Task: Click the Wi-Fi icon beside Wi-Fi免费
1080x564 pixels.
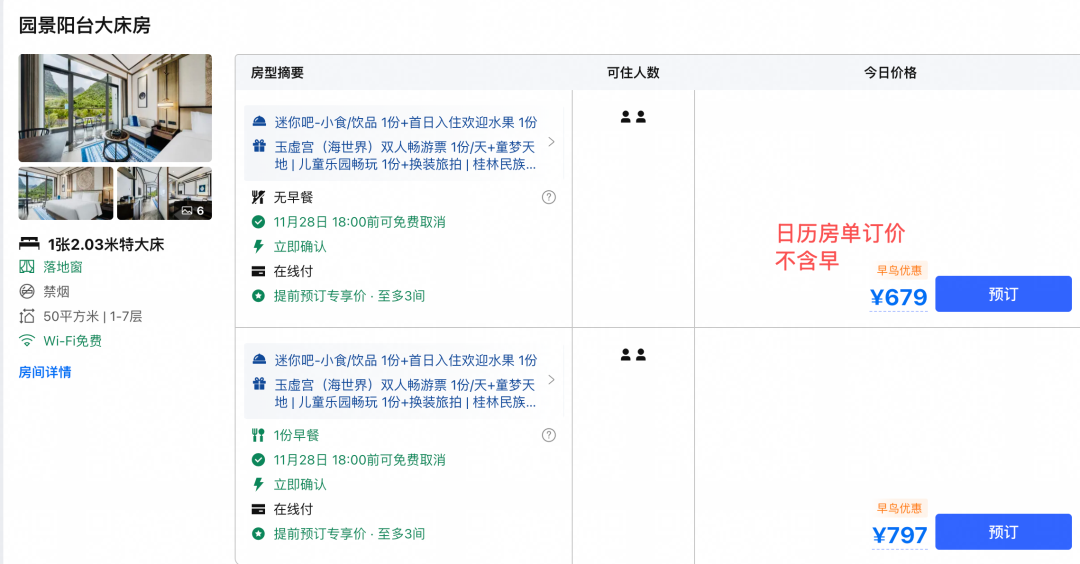Action: click(x=27, y=341)
